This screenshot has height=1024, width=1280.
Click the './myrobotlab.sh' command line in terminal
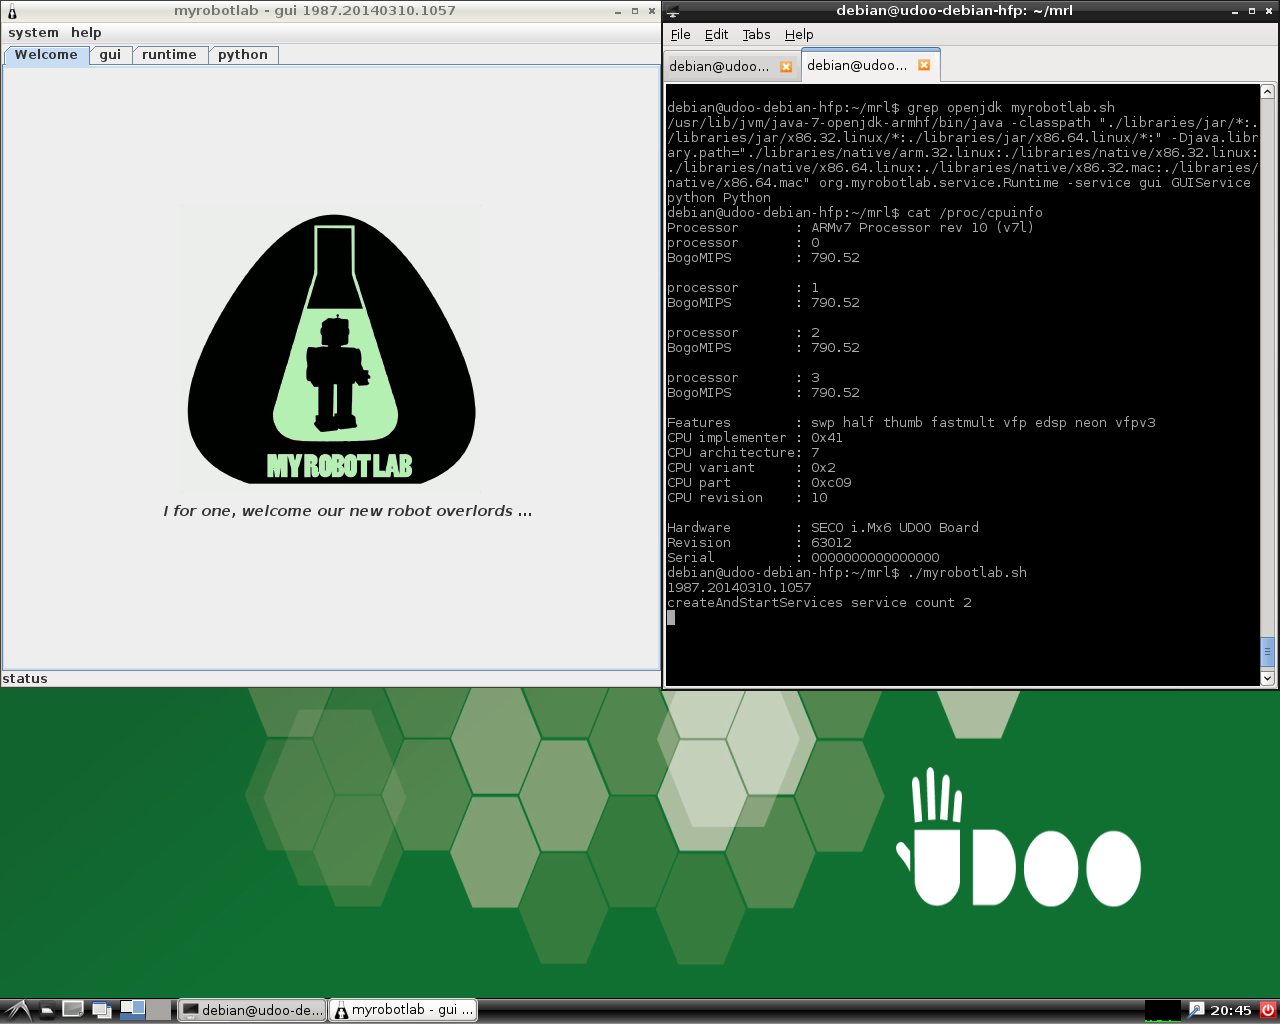click(x=847, y=573)
